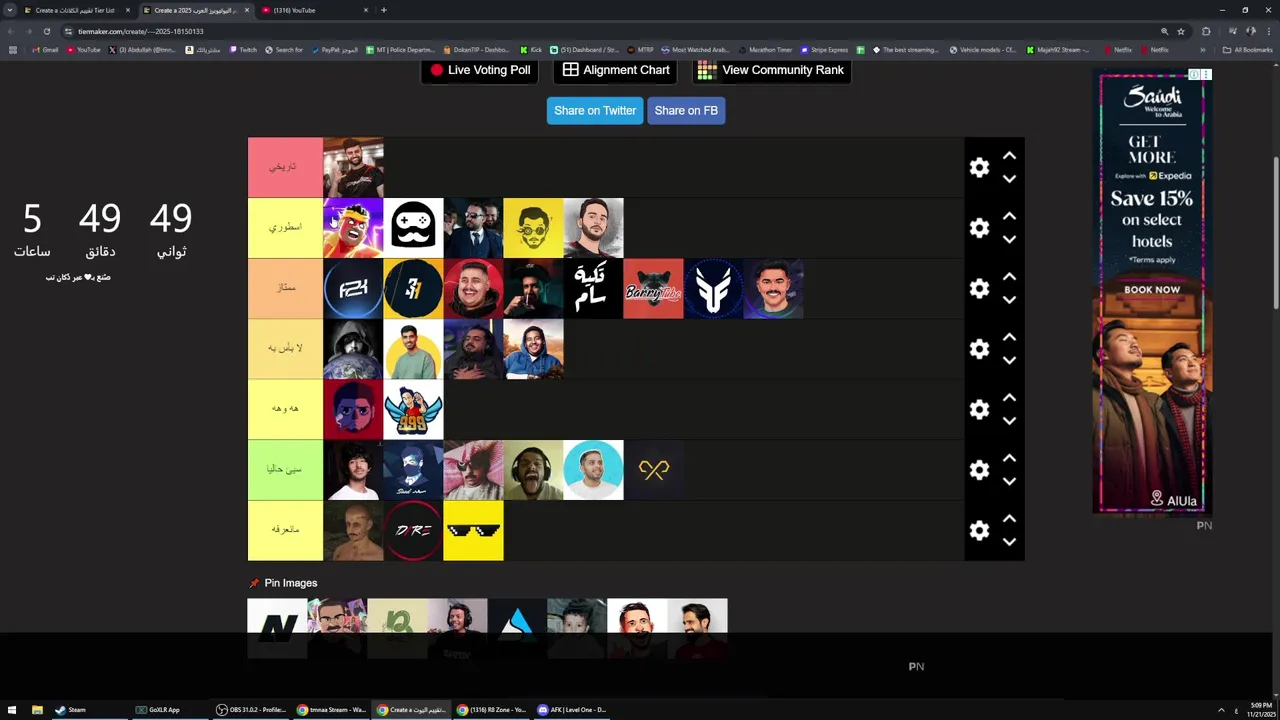
Task: Open the settings gear for the مااعرفه tier
Action: click(x=979, y=530)
